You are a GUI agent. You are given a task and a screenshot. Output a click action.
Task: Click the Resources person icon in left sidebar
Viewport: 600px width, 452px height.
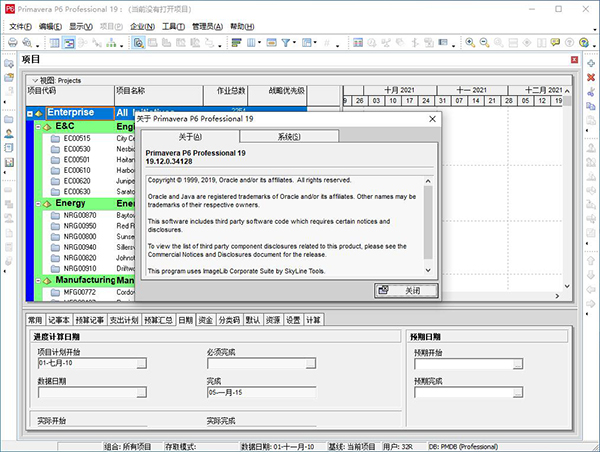9,133
